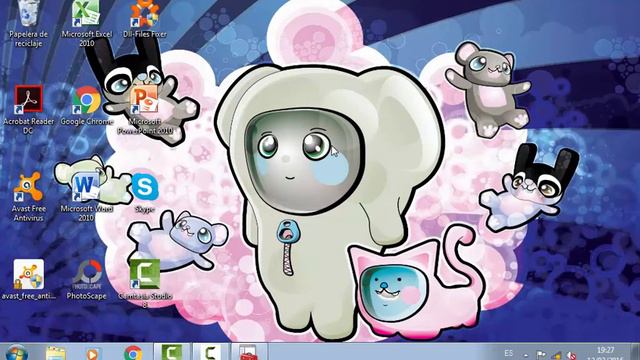Viewport: 640px width, 360px height.
Task: Launch Google Chrome desktop shortcut
Action: (86, 105)
